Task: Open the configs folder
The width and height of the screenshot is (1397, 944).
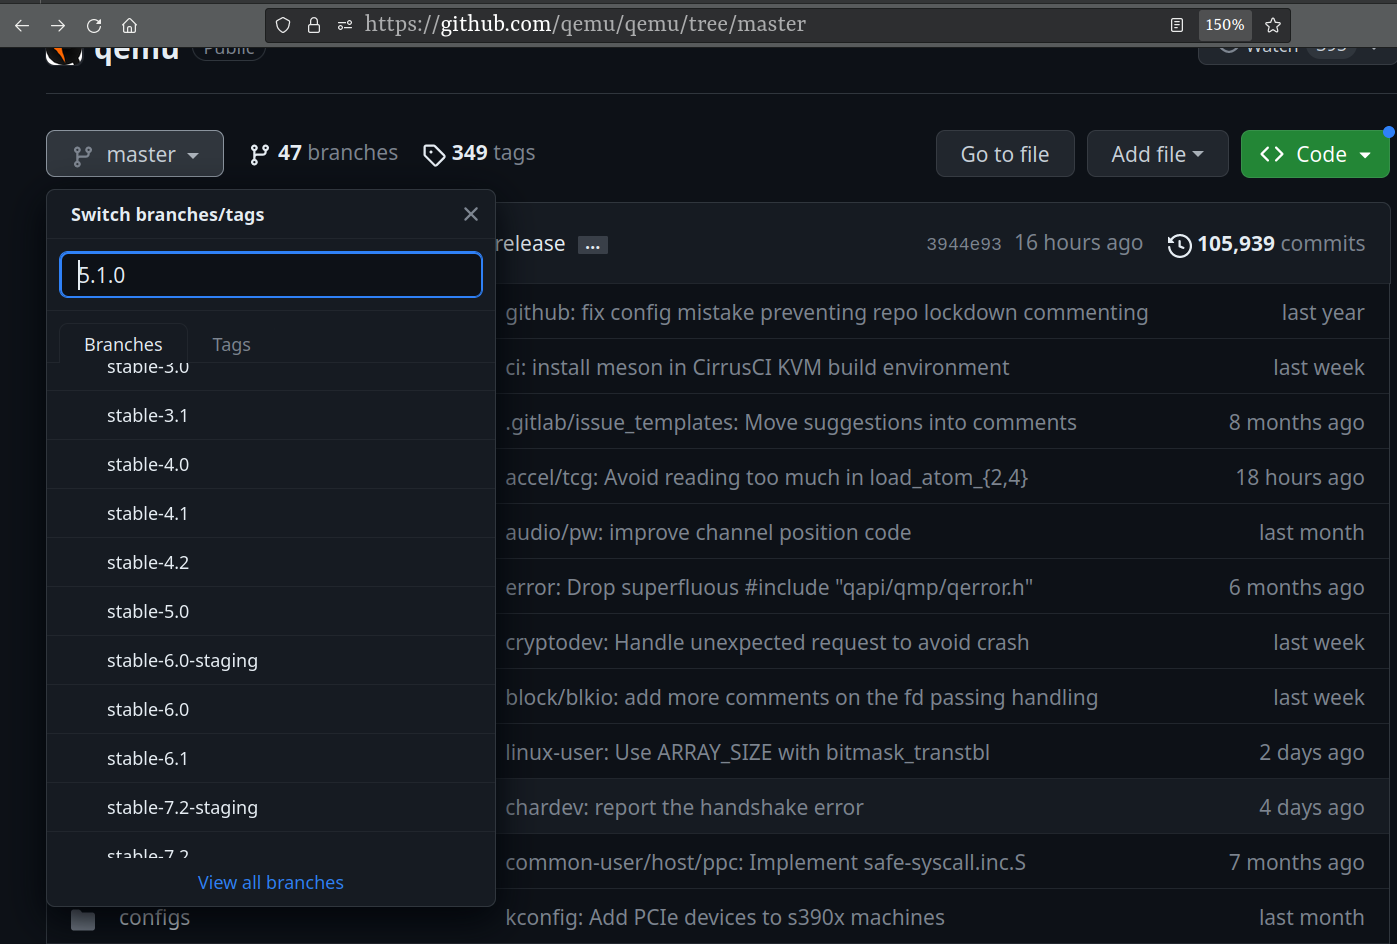Action: click(x=154, y=918)
